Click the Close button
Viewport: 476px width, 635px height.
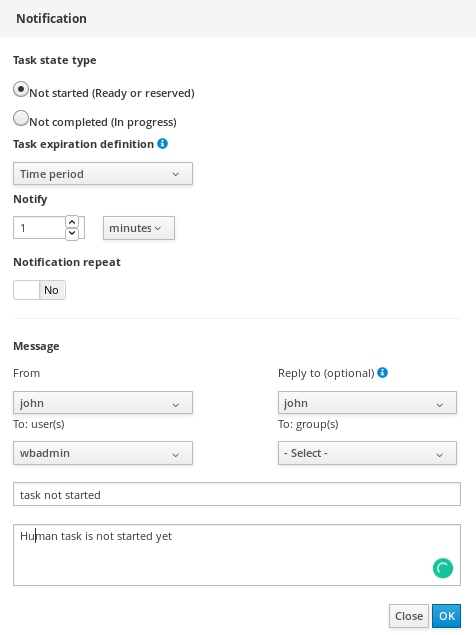(409, 616)
